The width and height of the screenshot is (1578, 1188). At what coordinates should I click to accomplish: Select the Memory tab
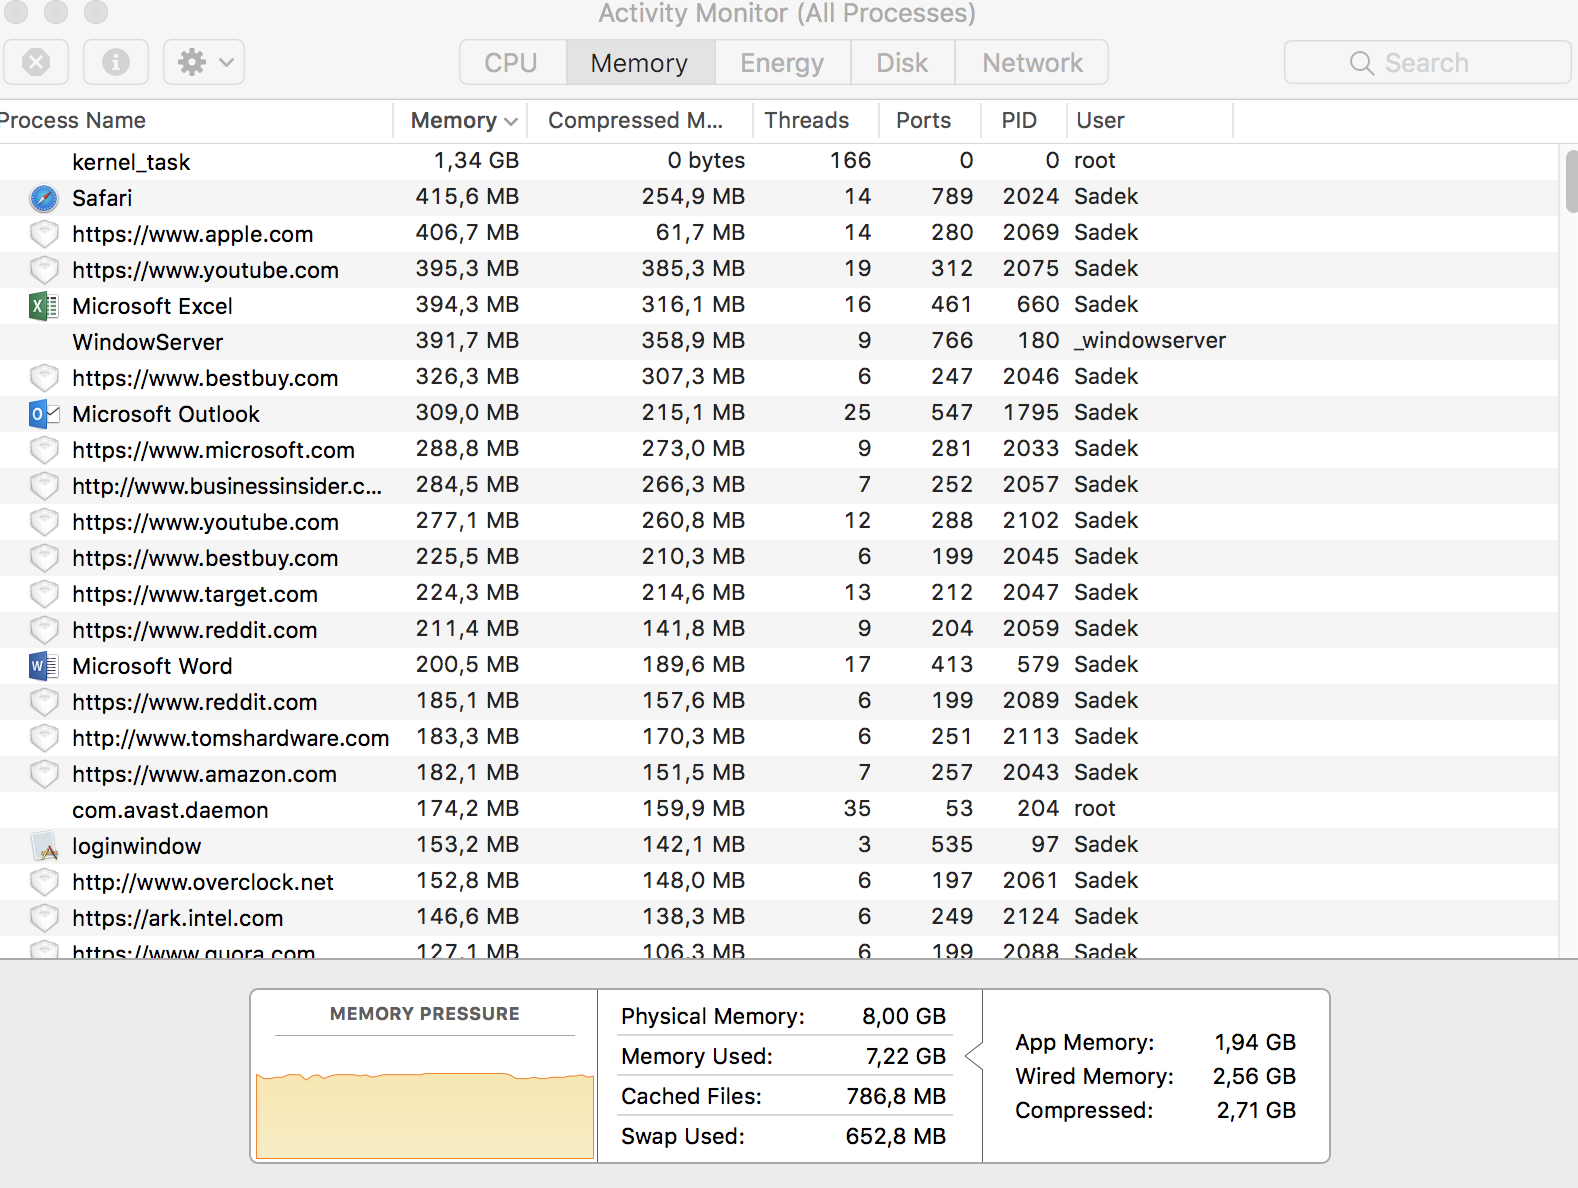coord(640,63)
